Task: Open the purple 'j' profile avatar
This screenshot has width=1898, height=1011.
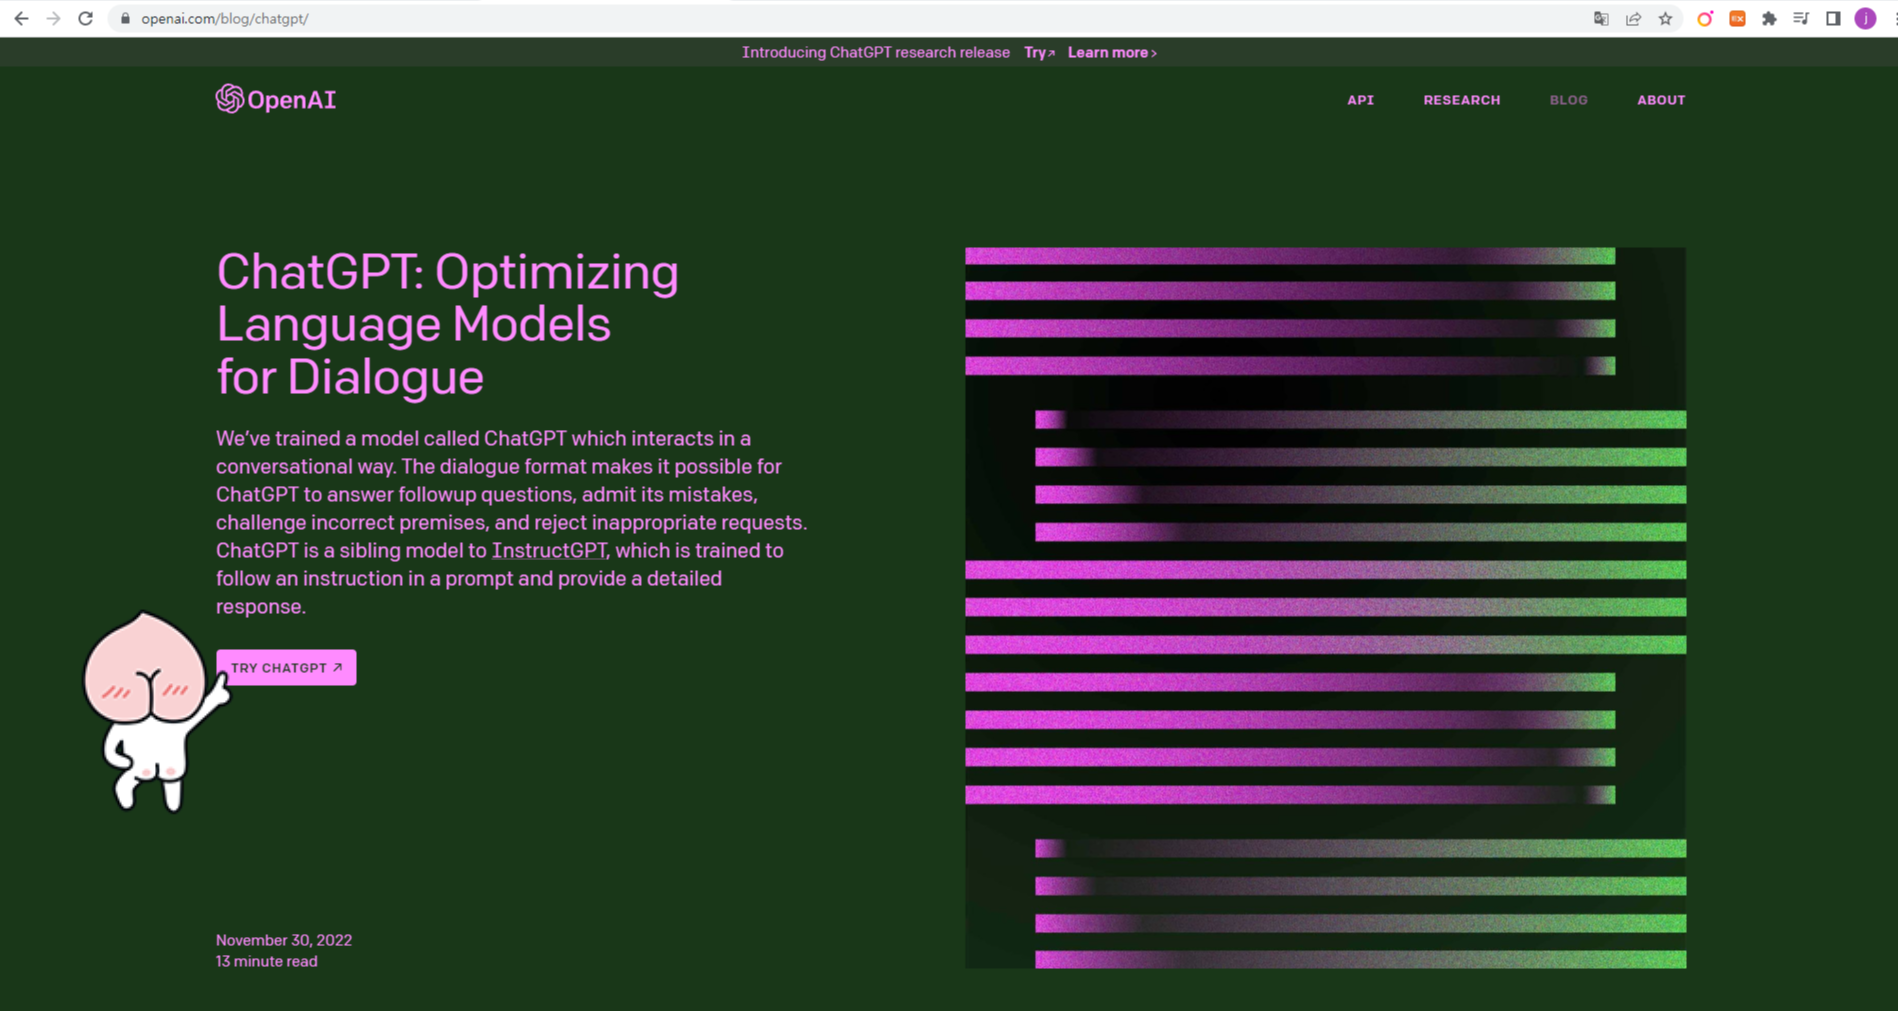Action: (x=1865, y=18)
